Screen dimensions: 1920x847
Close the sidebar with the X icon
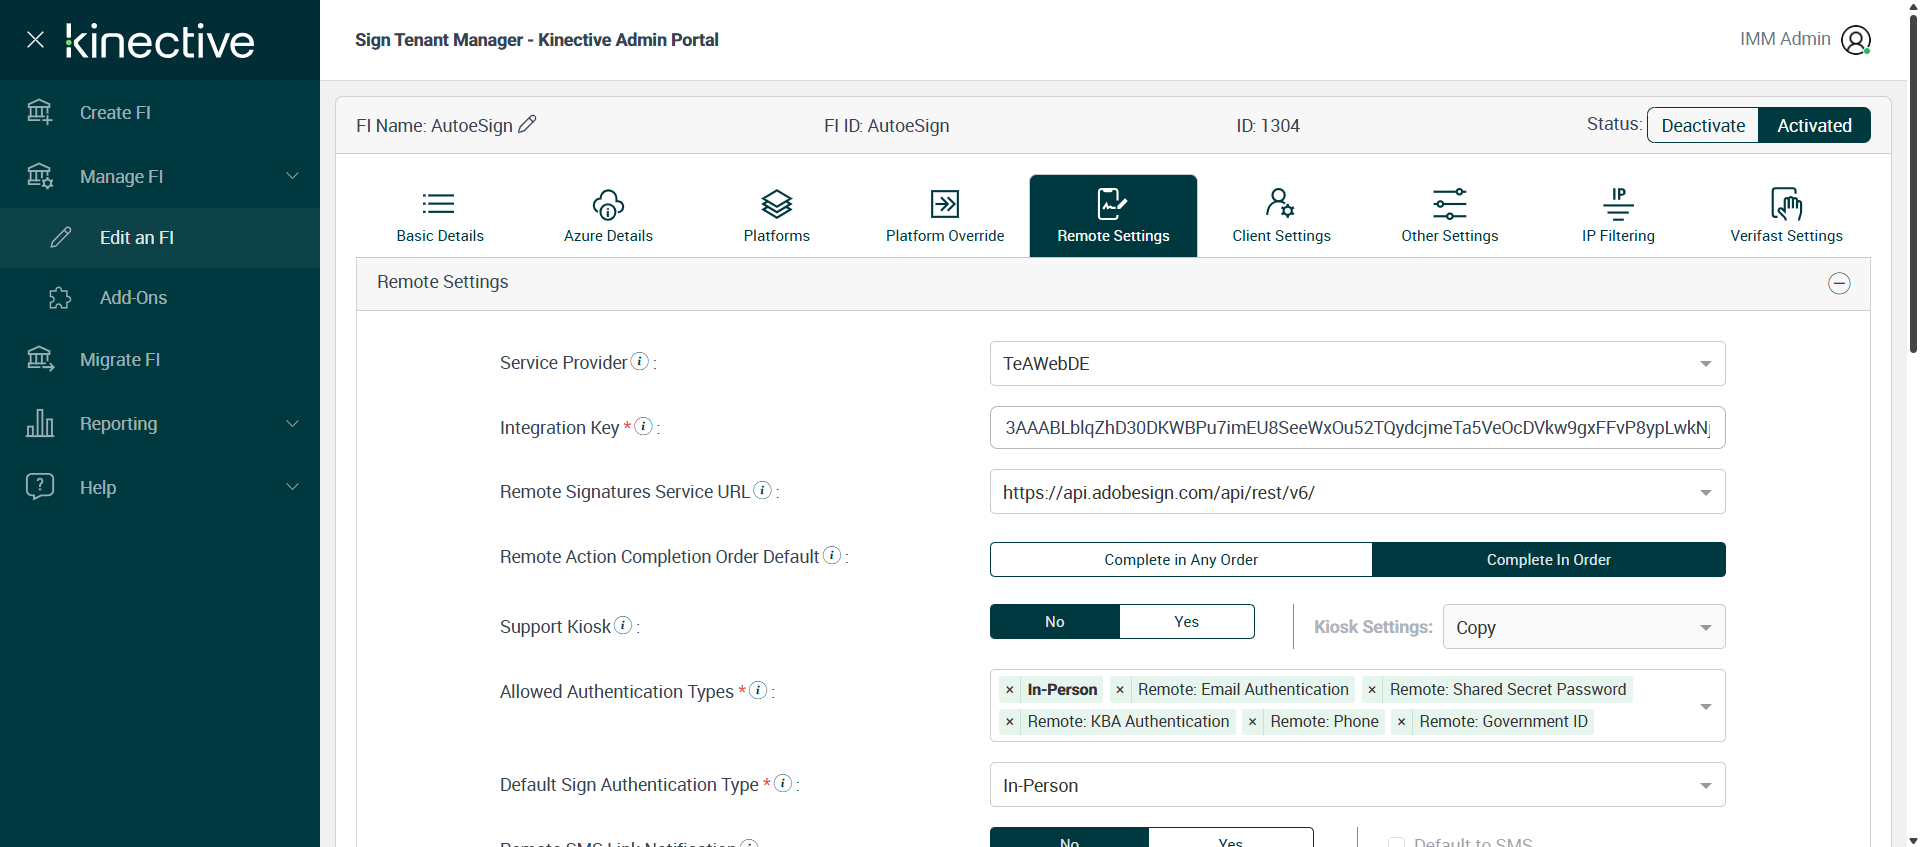coord(35,40)
